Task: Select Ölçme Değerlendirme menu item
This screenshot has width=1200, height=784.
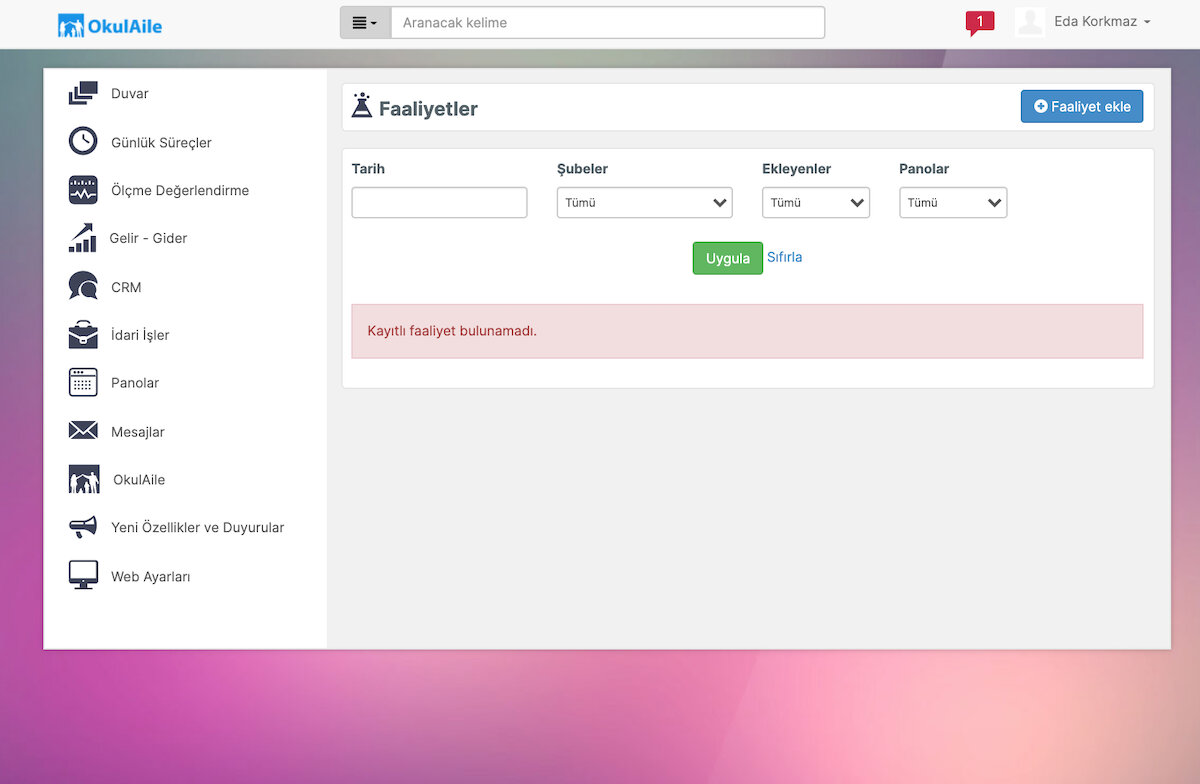Action: [180, 190]
